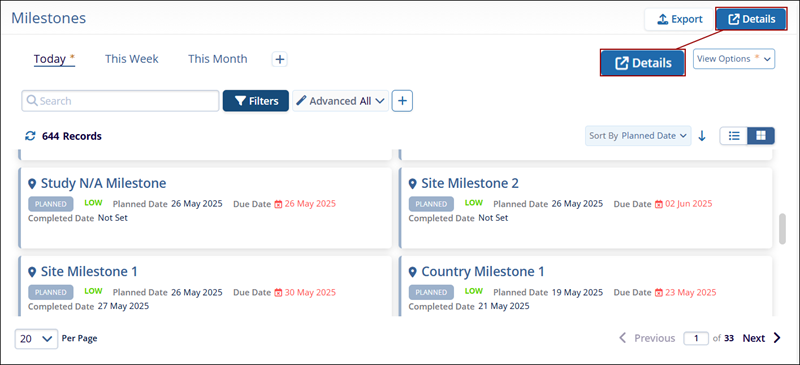Switch to the This Month tab
This screenshot has height=365, width=800.
pyautogui.click(x=218, y=59)
